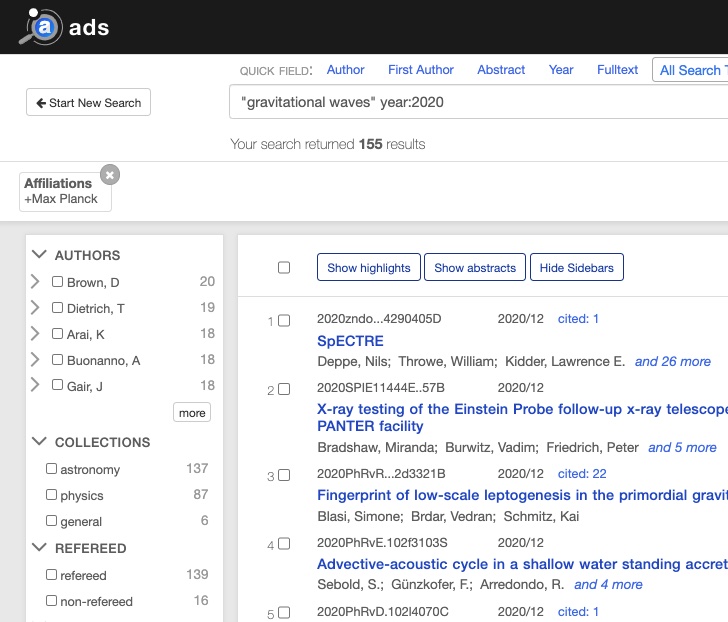The height and width of the screenshot is (622, 728).
Task: Open the SpECTRE paper title link
Action: pyautogui.click(x=350, y=341)
